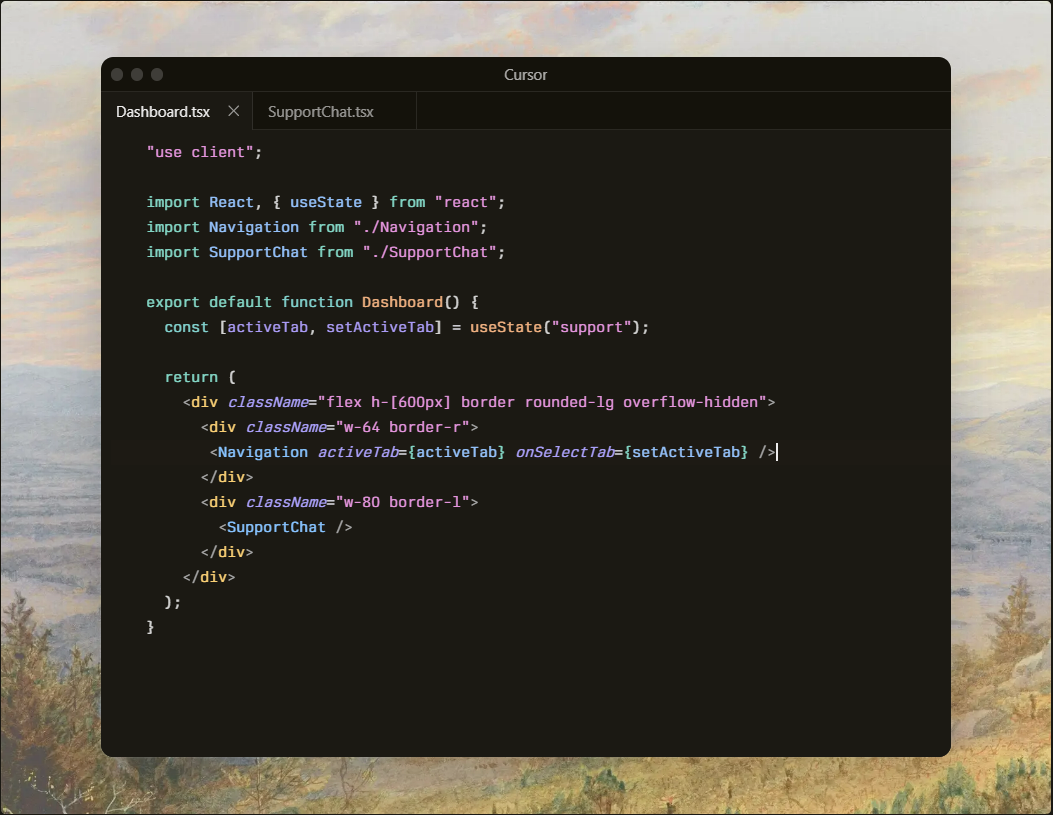Click the rightmost window control dot
Viewport: 1053px width, 815px height.
(157, 75)
